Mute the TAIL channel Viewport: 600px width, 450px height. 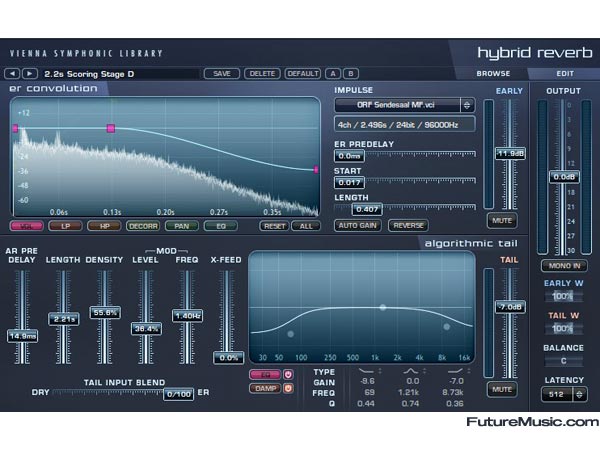click(502, 390)
